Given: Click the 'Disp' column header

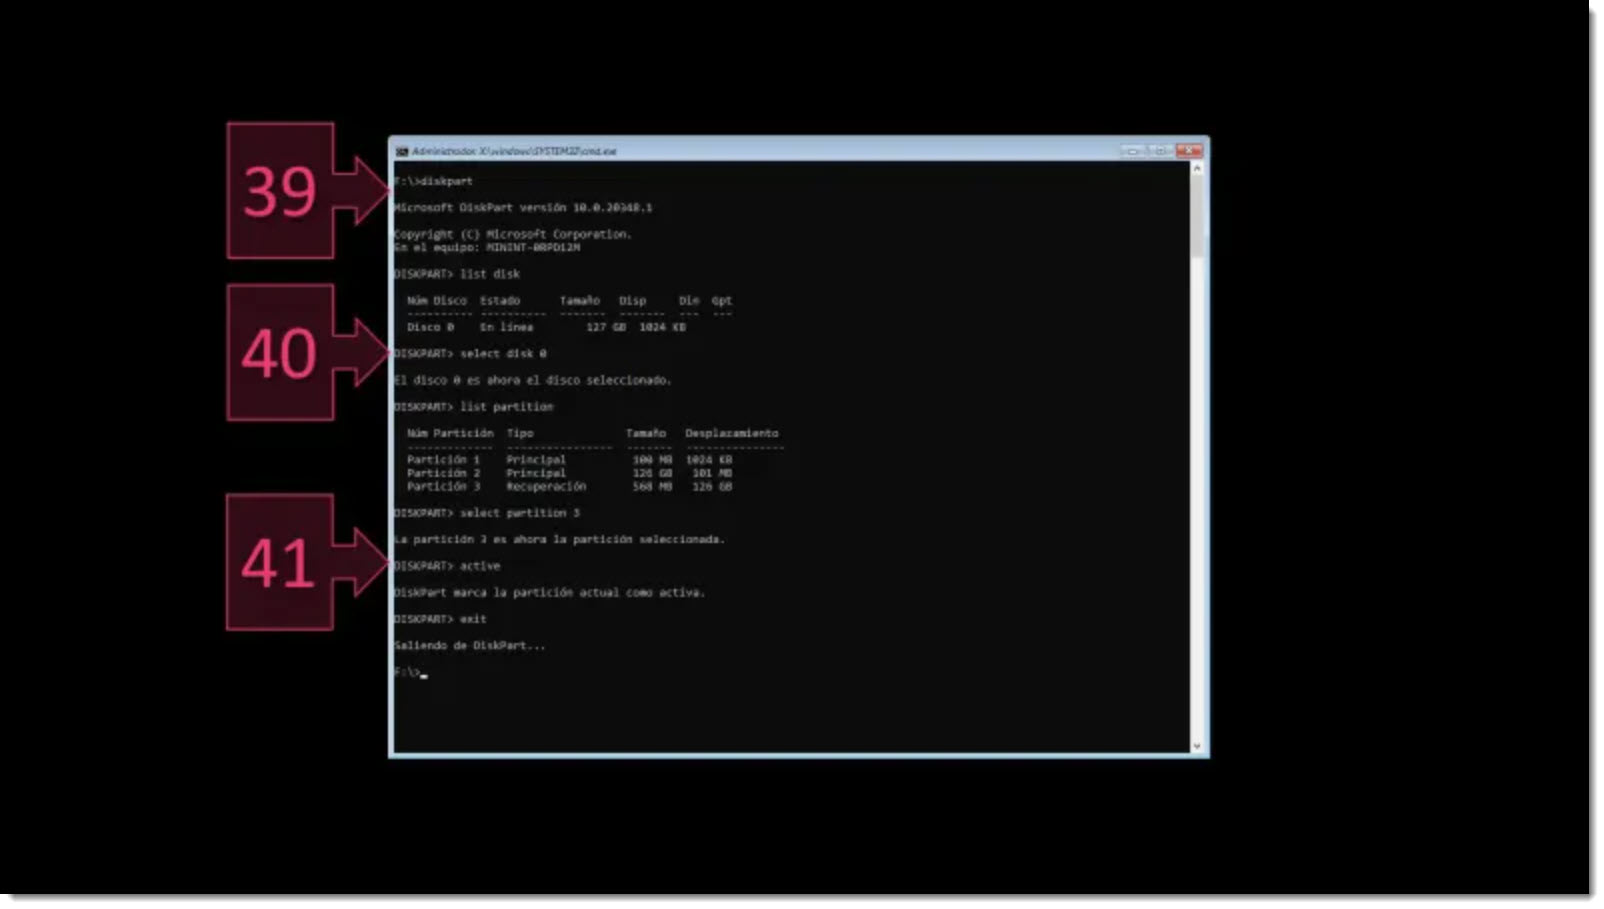Looking at the screenshot, I should (633, 300).
